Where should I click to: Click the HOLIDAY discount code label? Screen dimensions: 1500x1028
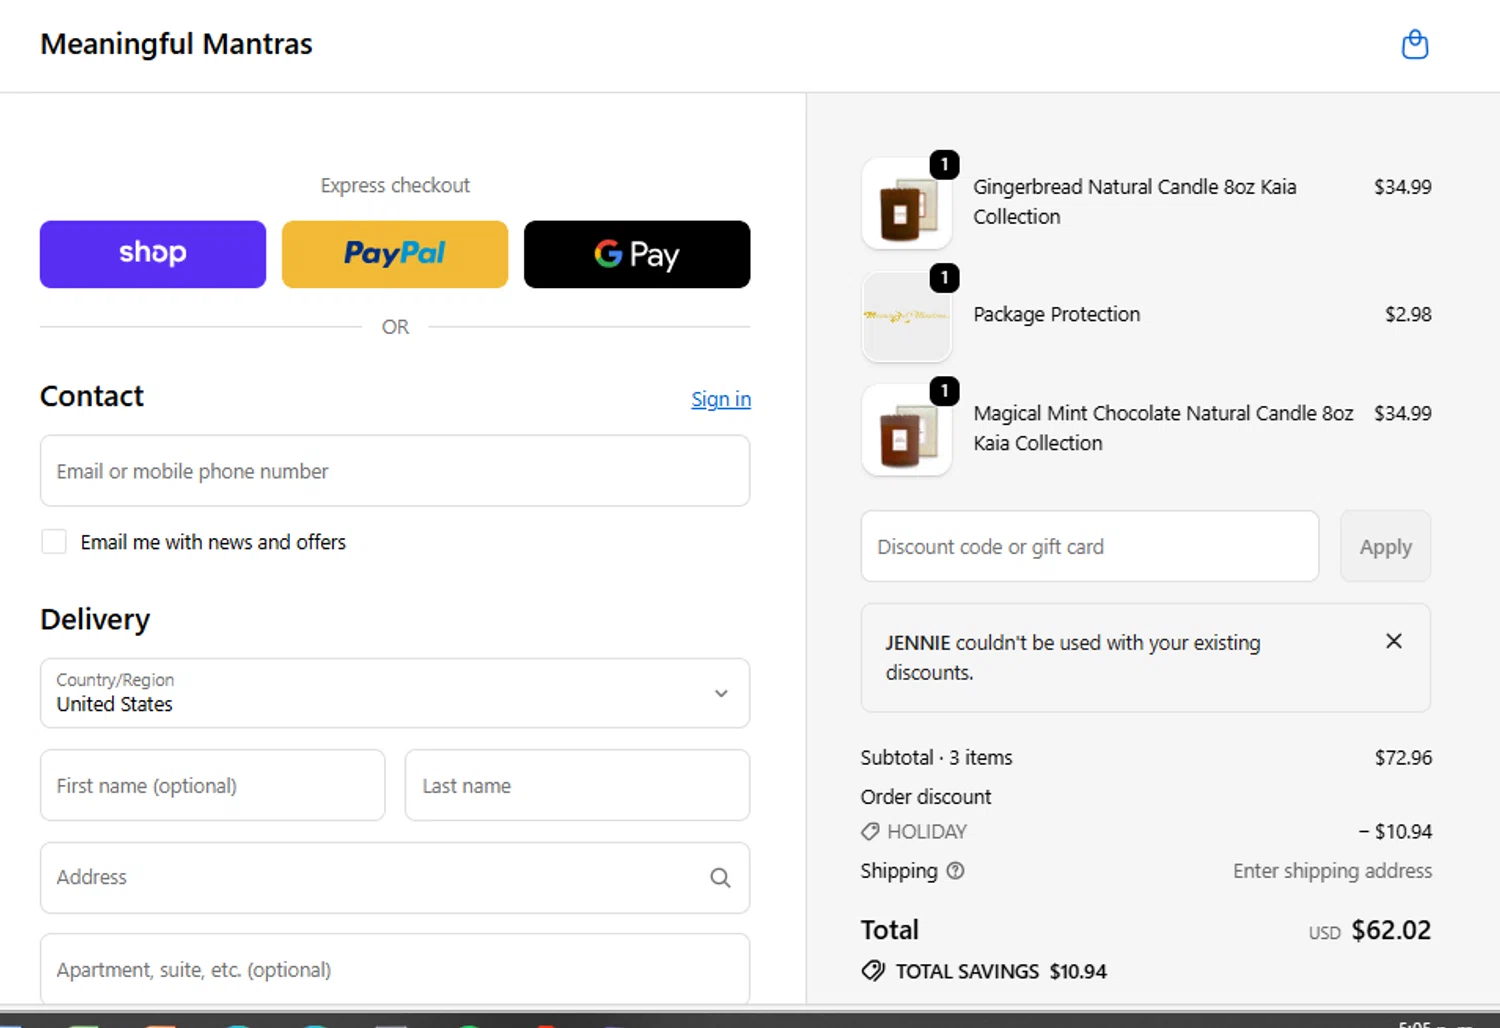(927, 832)
